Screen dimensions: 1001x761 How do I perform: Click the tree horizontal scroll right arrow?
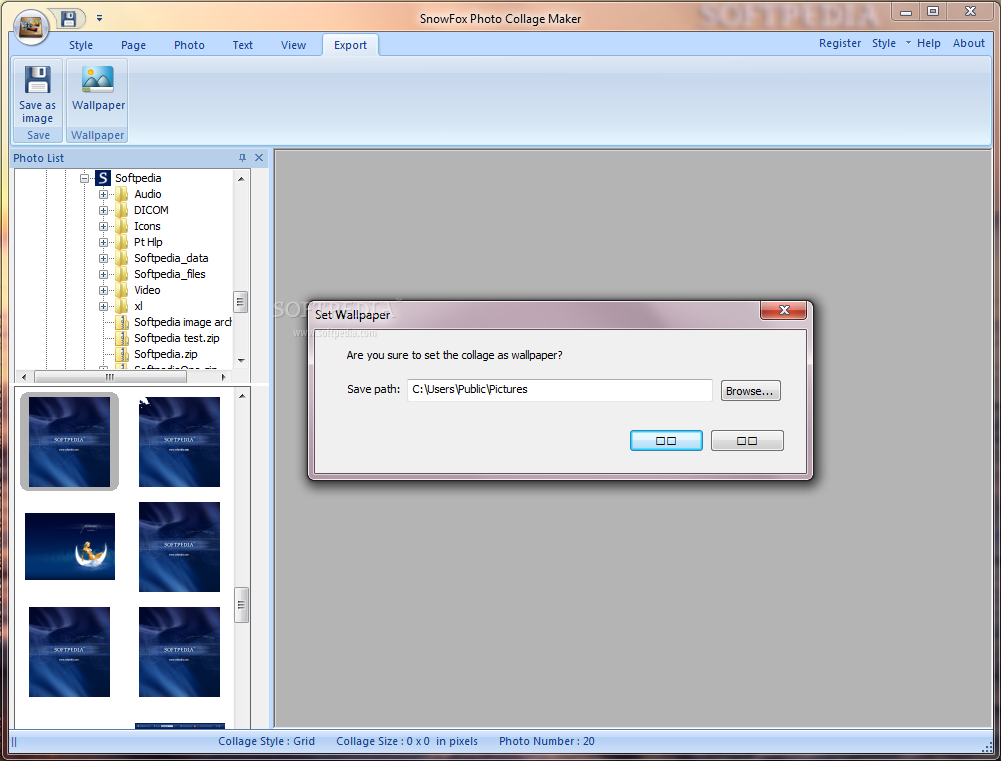click(223, 377)
